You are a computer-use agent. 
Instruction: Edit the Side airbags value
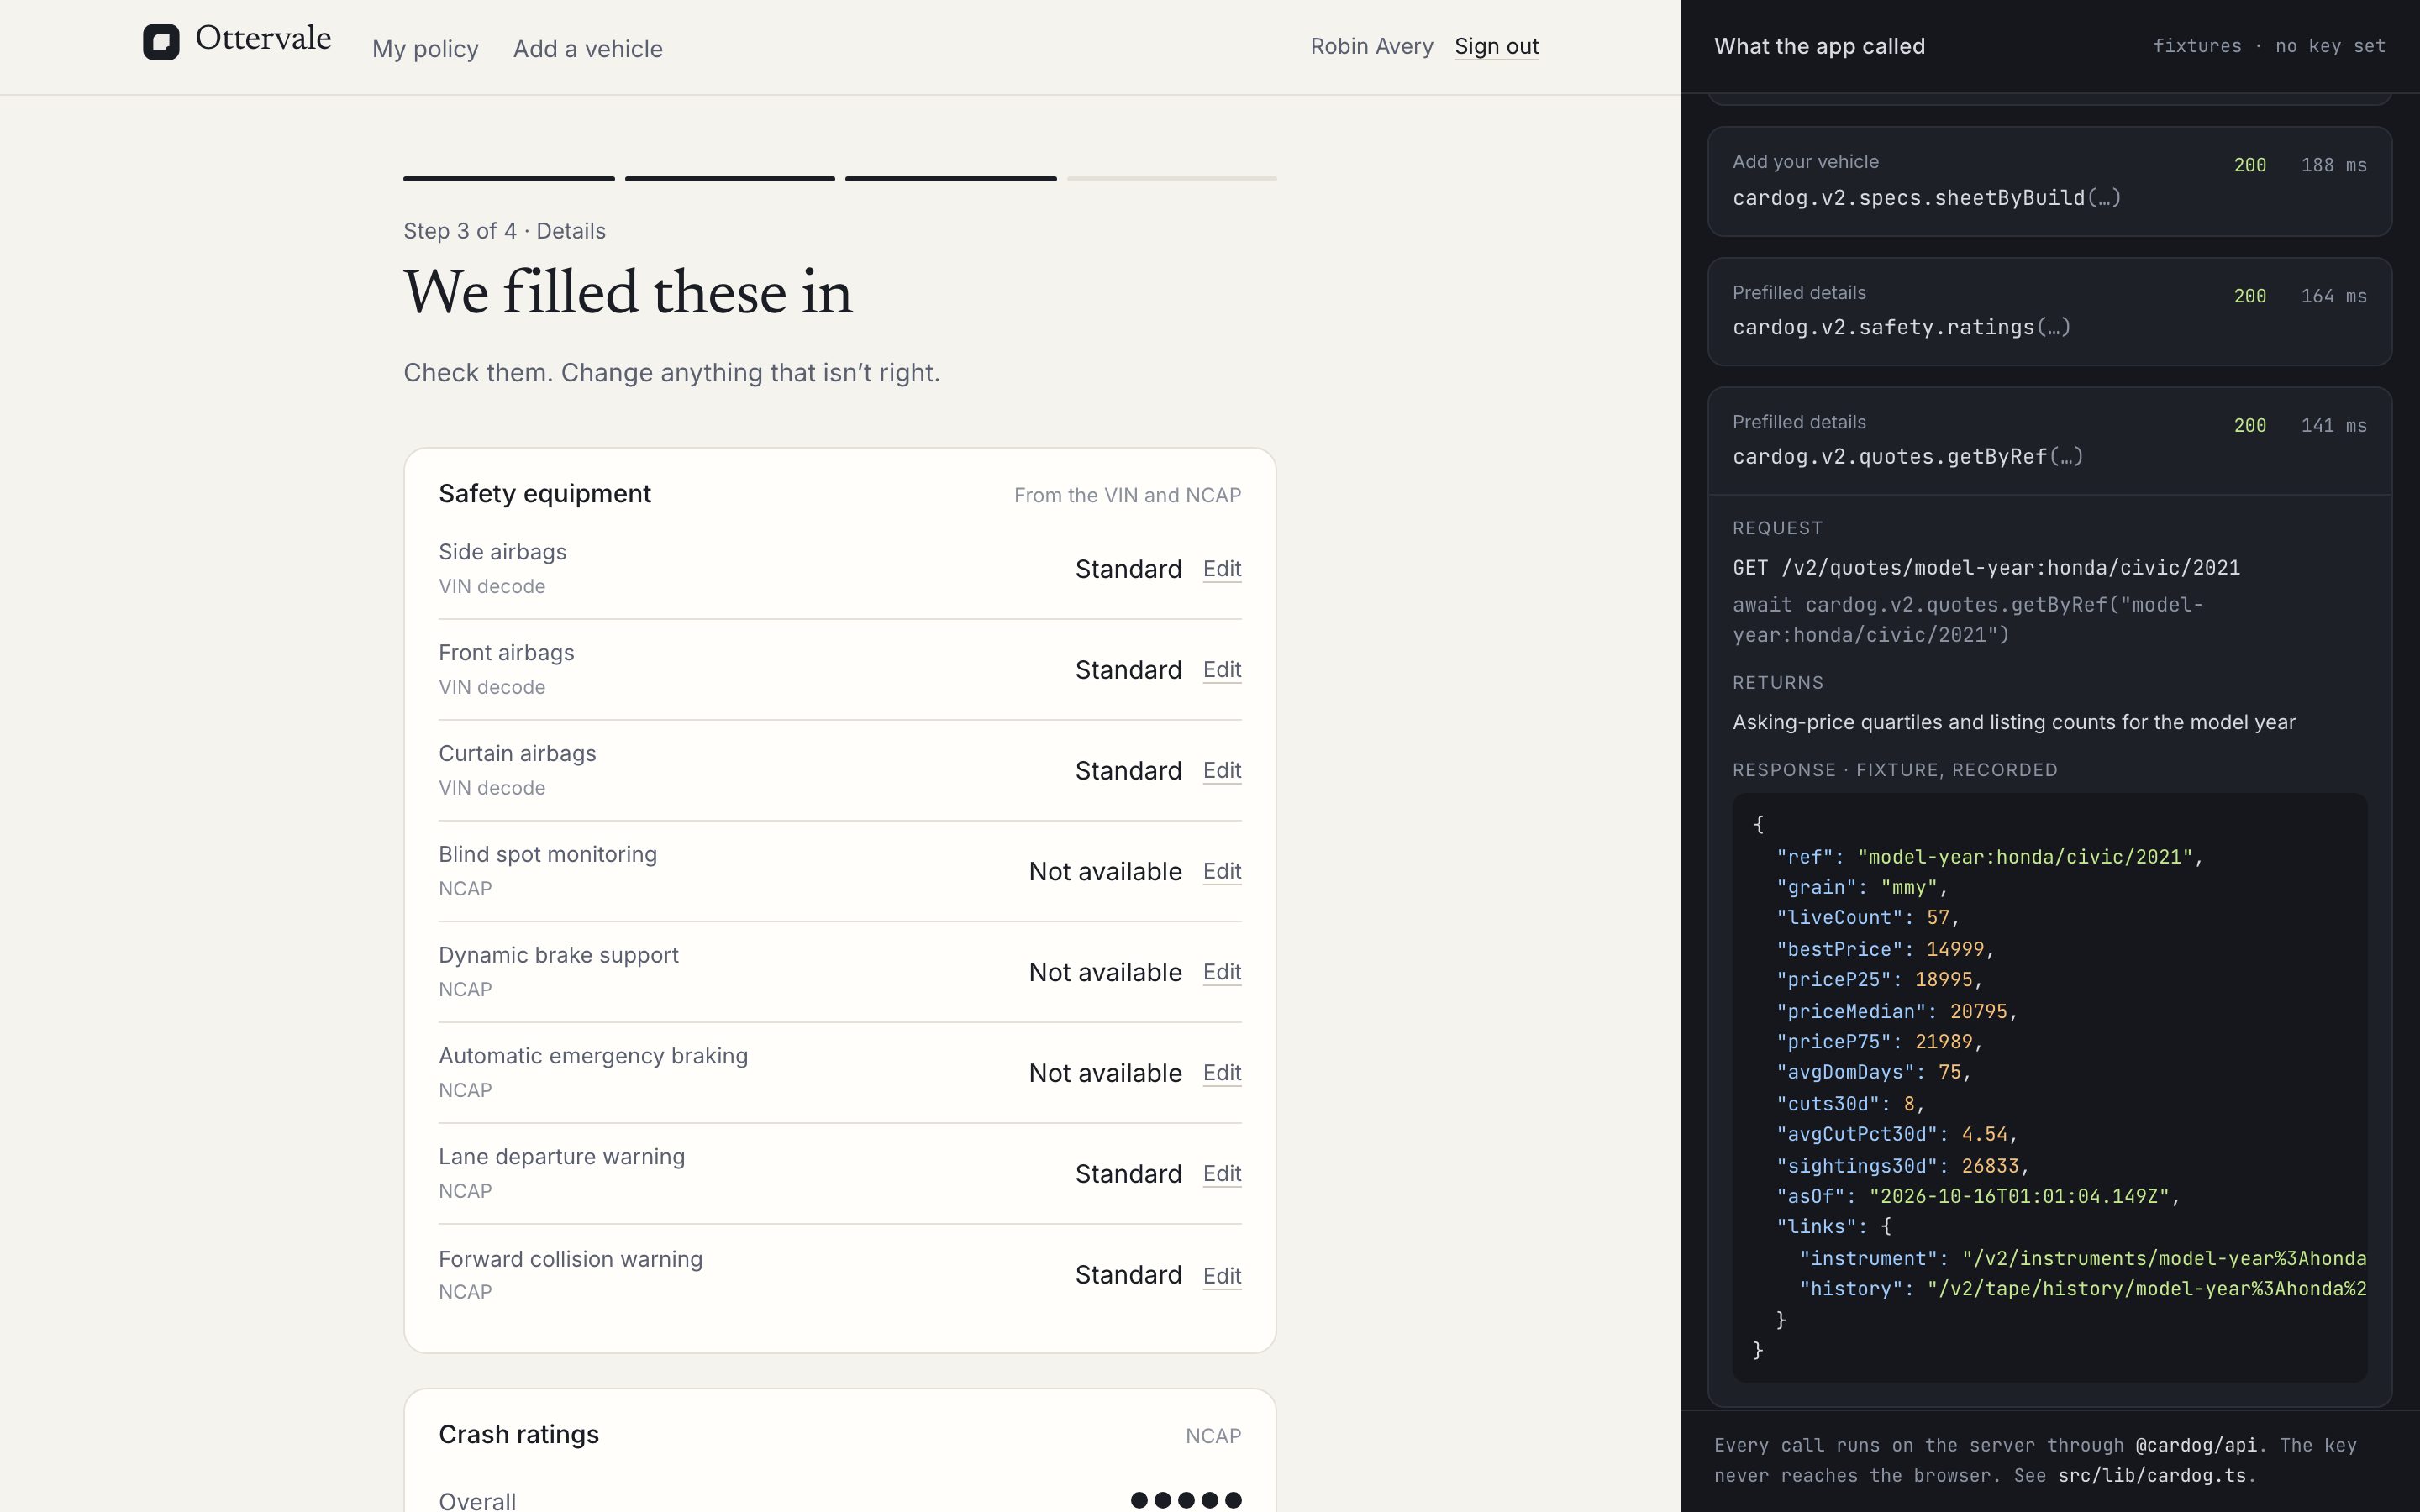click(x=1222, y=569)
